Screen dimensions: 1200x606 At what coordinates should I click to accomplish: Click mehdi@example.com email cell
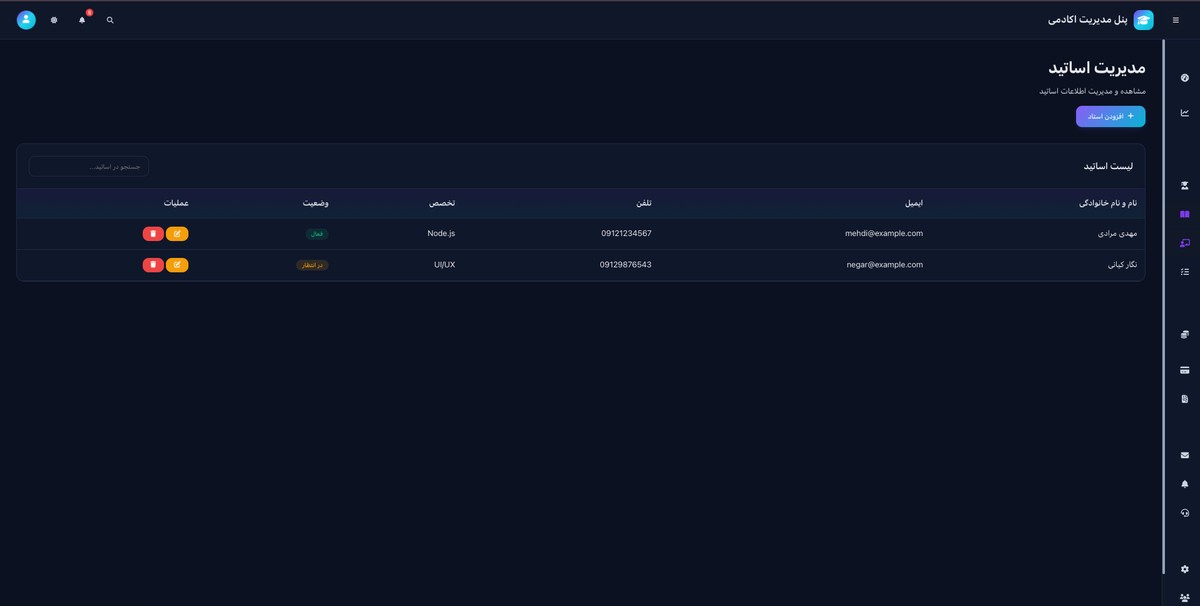pyautogui.click(x=883, y=234)
